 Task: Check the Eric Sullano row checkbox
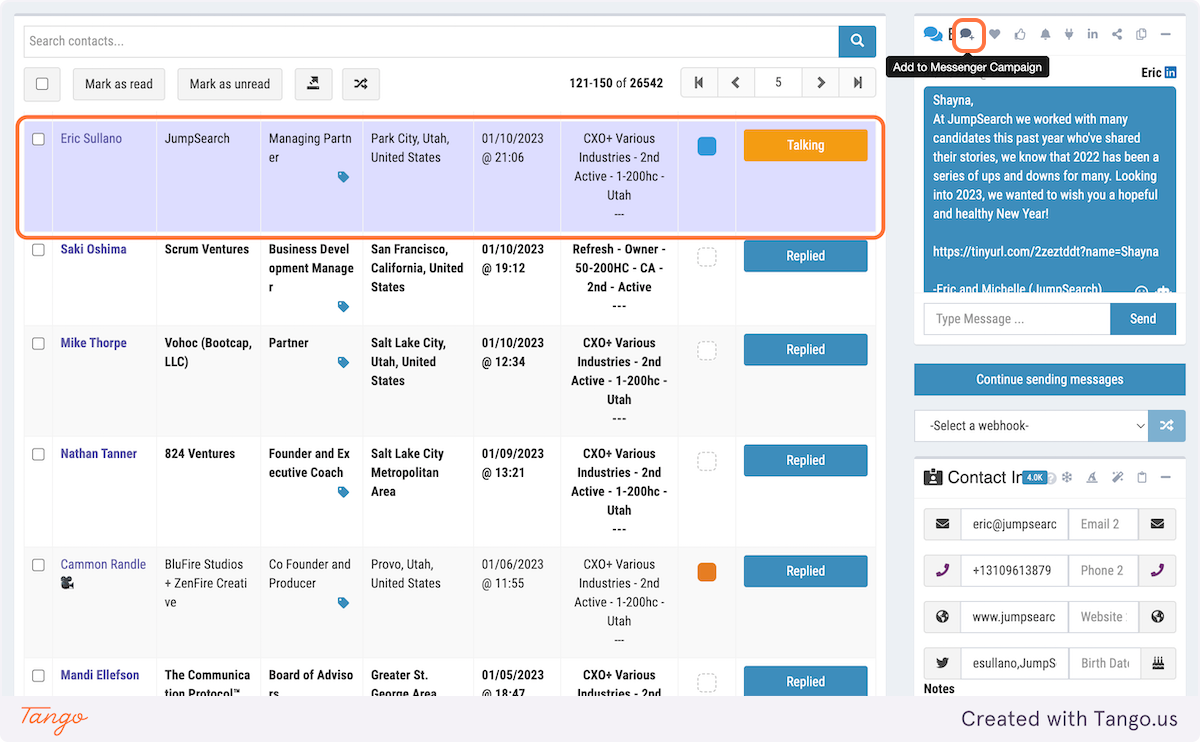tap(38, 139)
